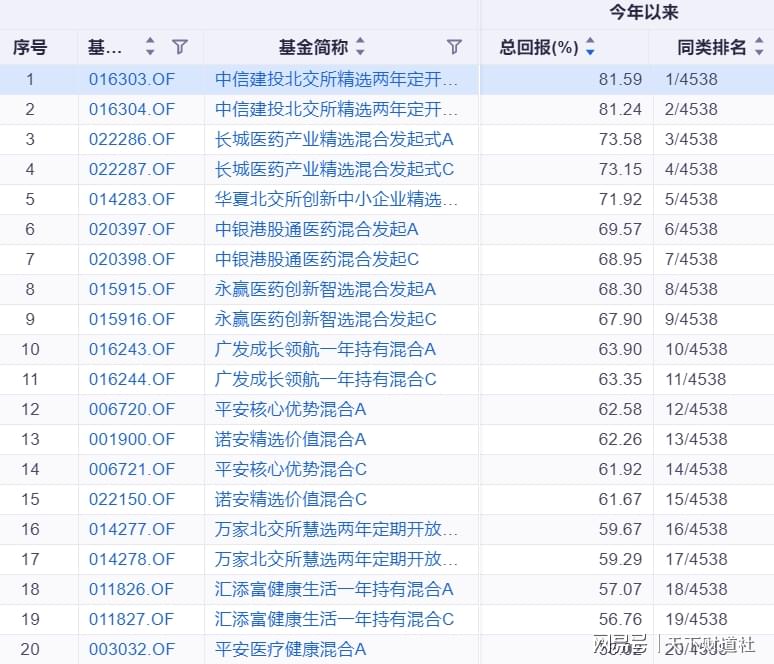The height and width of the screenshot is (664, 774).
Task: Open fund 华夏北交所创新中小企业精选
Action: (336, 199)
